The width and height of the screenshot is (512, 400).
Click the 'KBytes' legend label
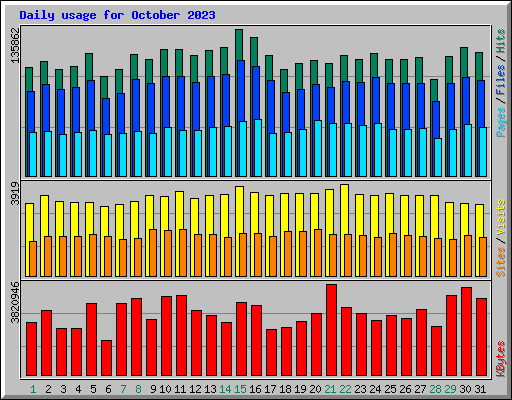pos(501,359)
